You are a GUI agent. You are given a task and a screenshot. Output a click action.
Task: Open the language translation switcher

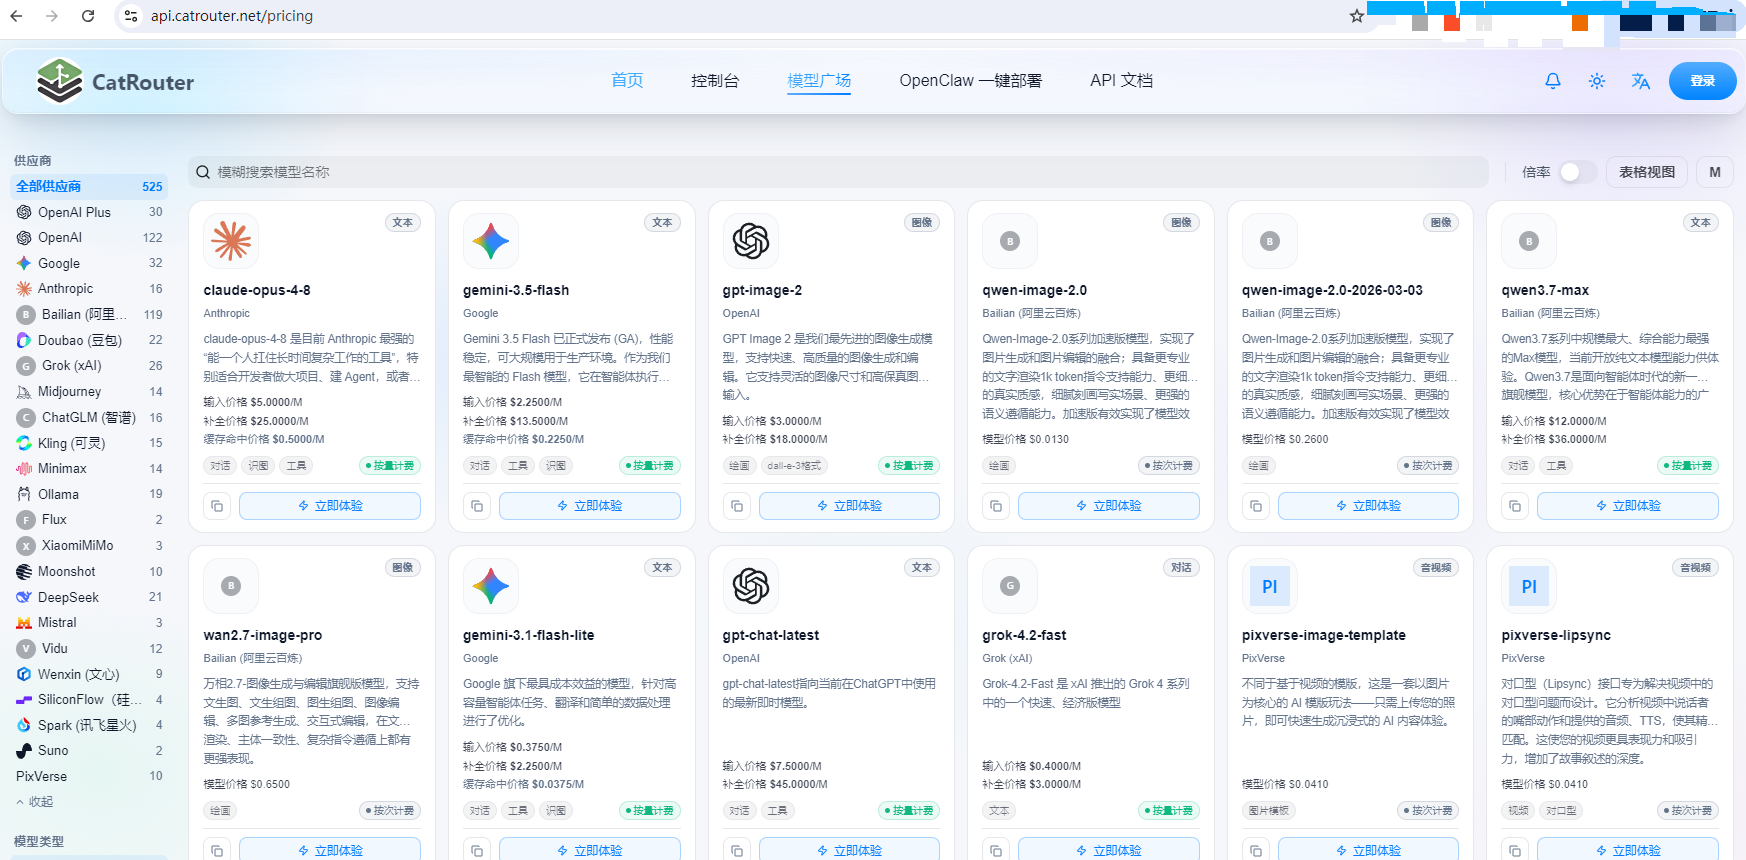[x=1641, y=81]
